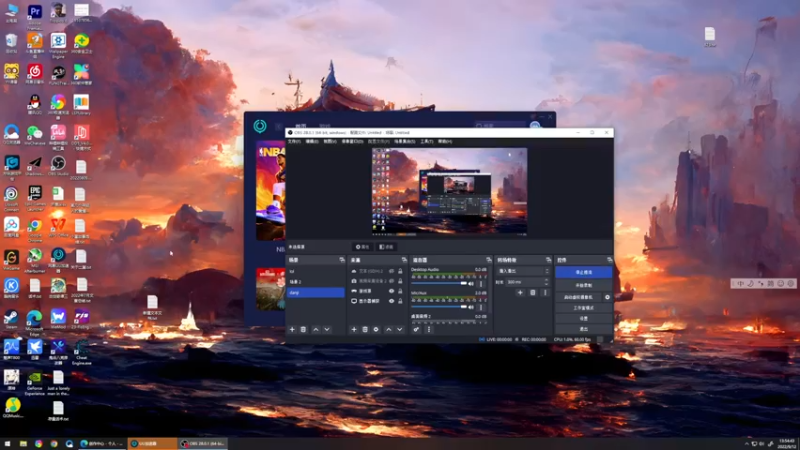Toggle visibility eye of 视频采集设备 2 source
The width and height of the screenshot is (800, 450).
point(391,281)
